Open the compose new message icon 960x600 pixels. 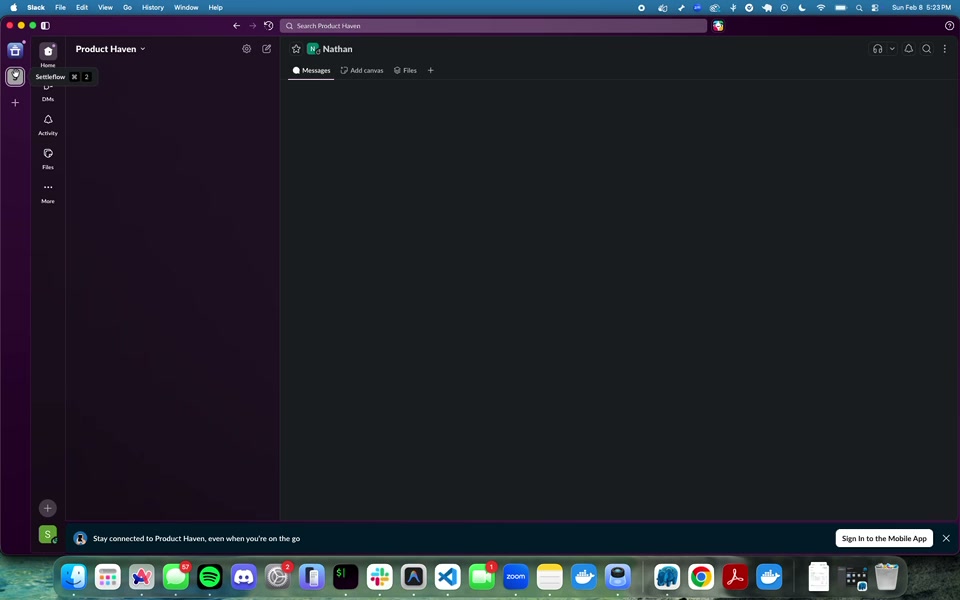pyautogui.click(x=267, y=49)
